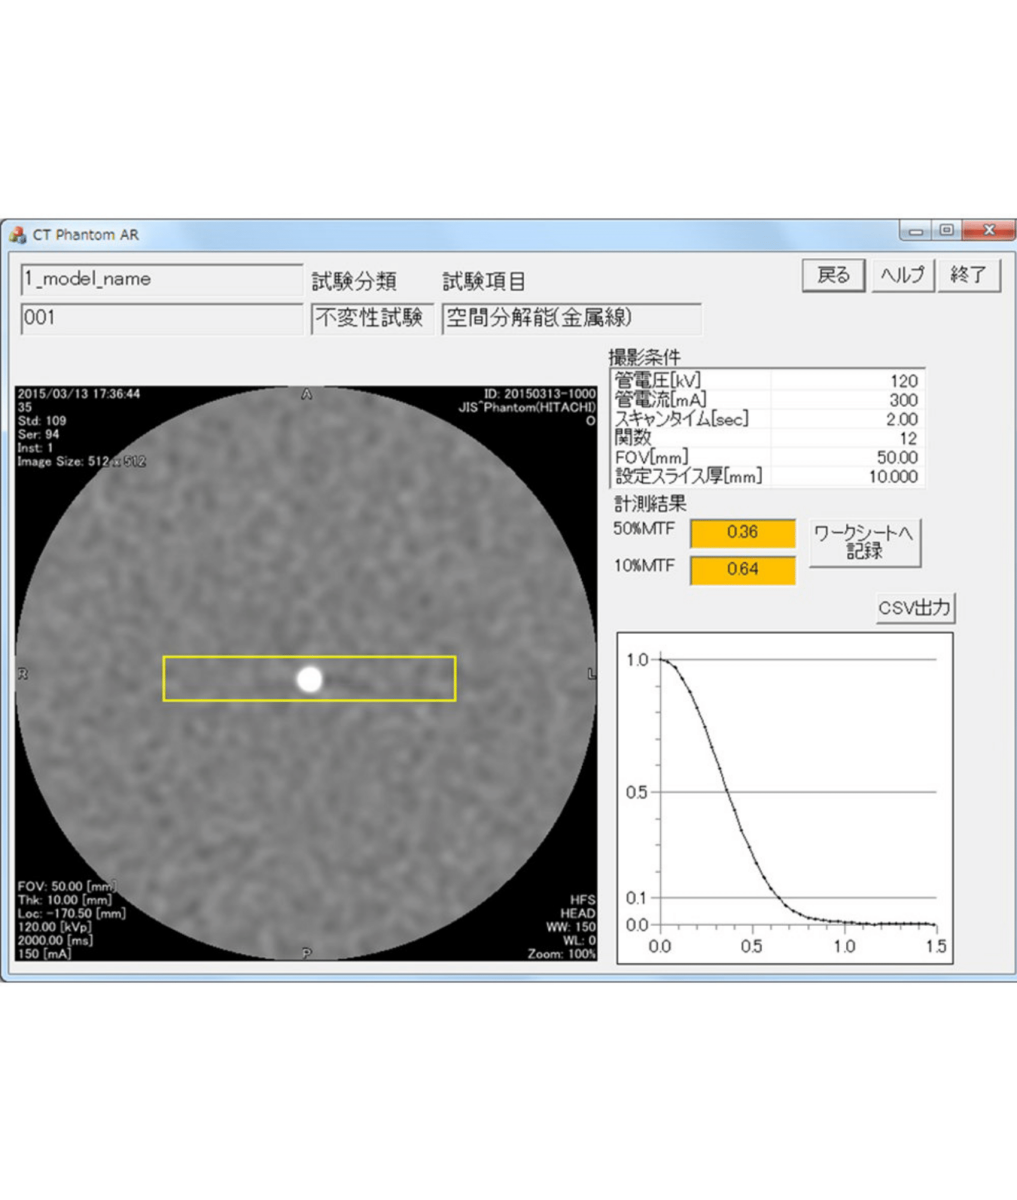Screen dimensions: 1017x1200
Task: Select the FOV[mm] row in conditions table
Action: coord(767,458)
